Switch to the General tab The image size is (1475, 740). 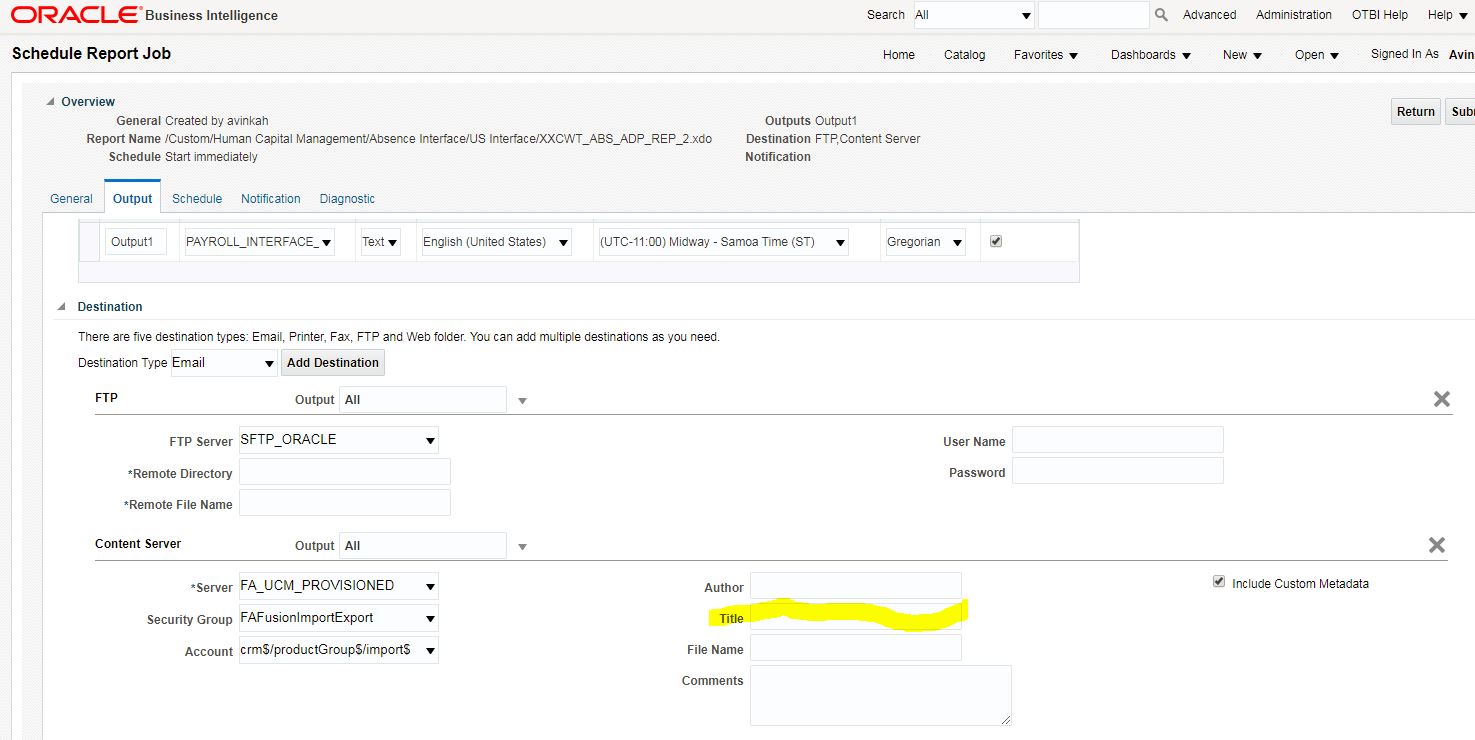pos(71,199)
